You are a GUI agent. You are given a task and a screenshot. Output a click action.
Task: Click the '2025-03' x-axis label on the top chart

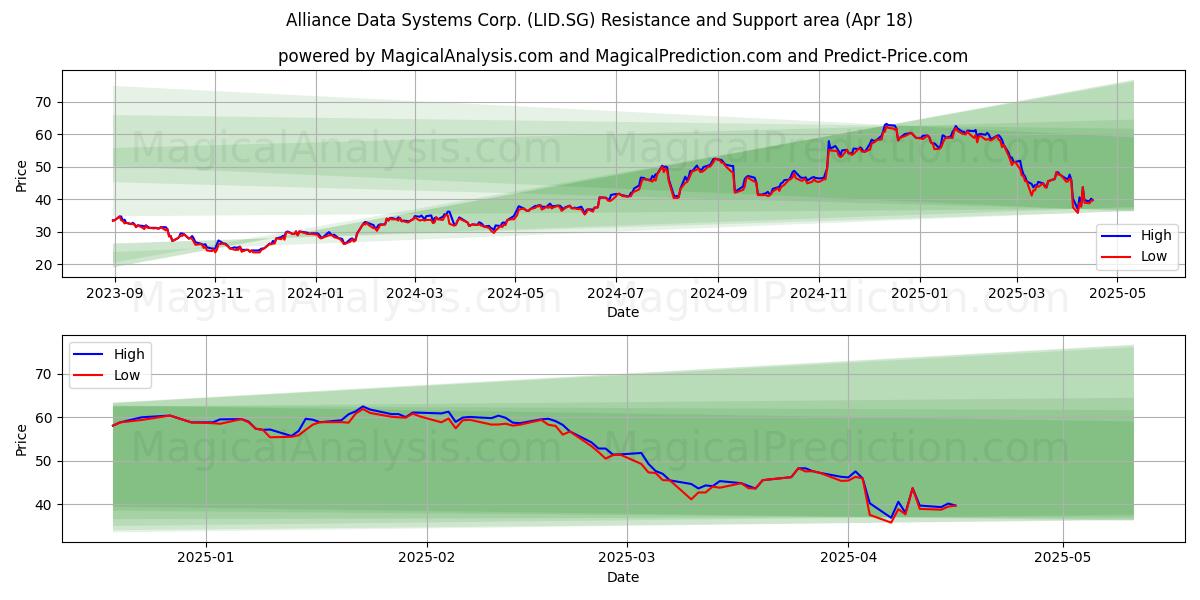tap(1016, 294)
